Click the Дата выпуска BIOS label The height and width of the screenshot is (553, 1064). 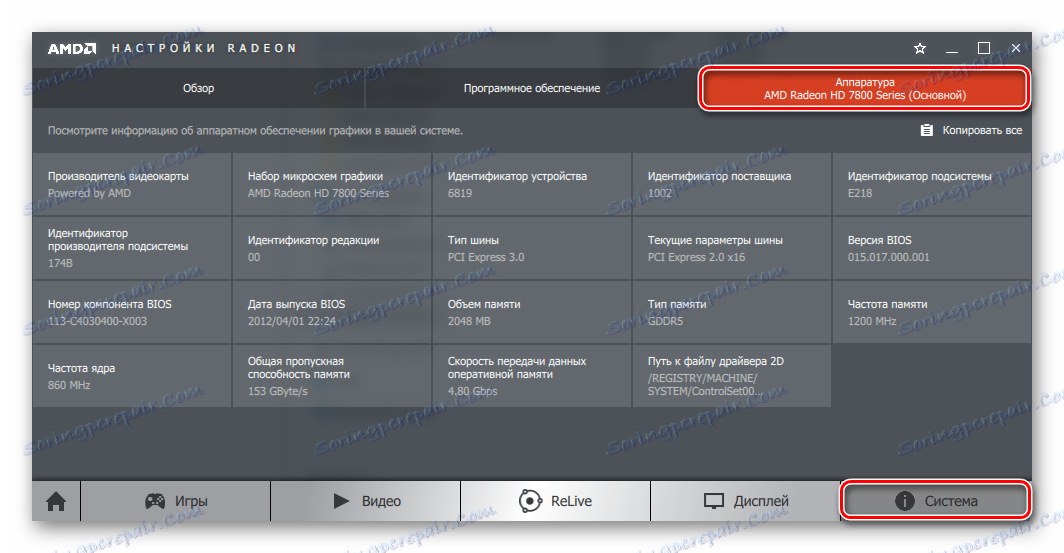[297, 304]
